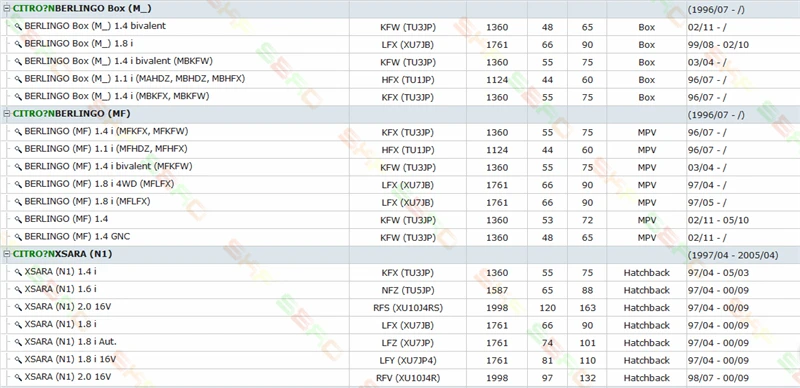Click MPV in BERLINGO (MF) 1.4 GNC row
Screen dimensions: 800x388
(646, 238)
